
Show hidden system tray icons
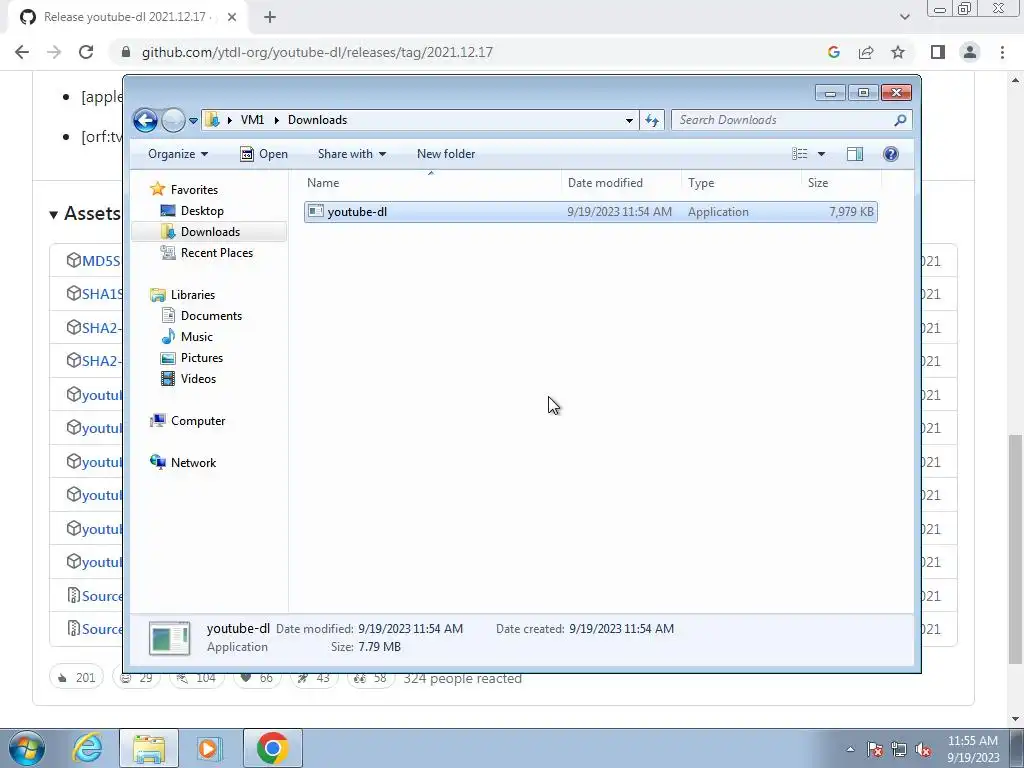pyautogui.click(x=850, y=750)
